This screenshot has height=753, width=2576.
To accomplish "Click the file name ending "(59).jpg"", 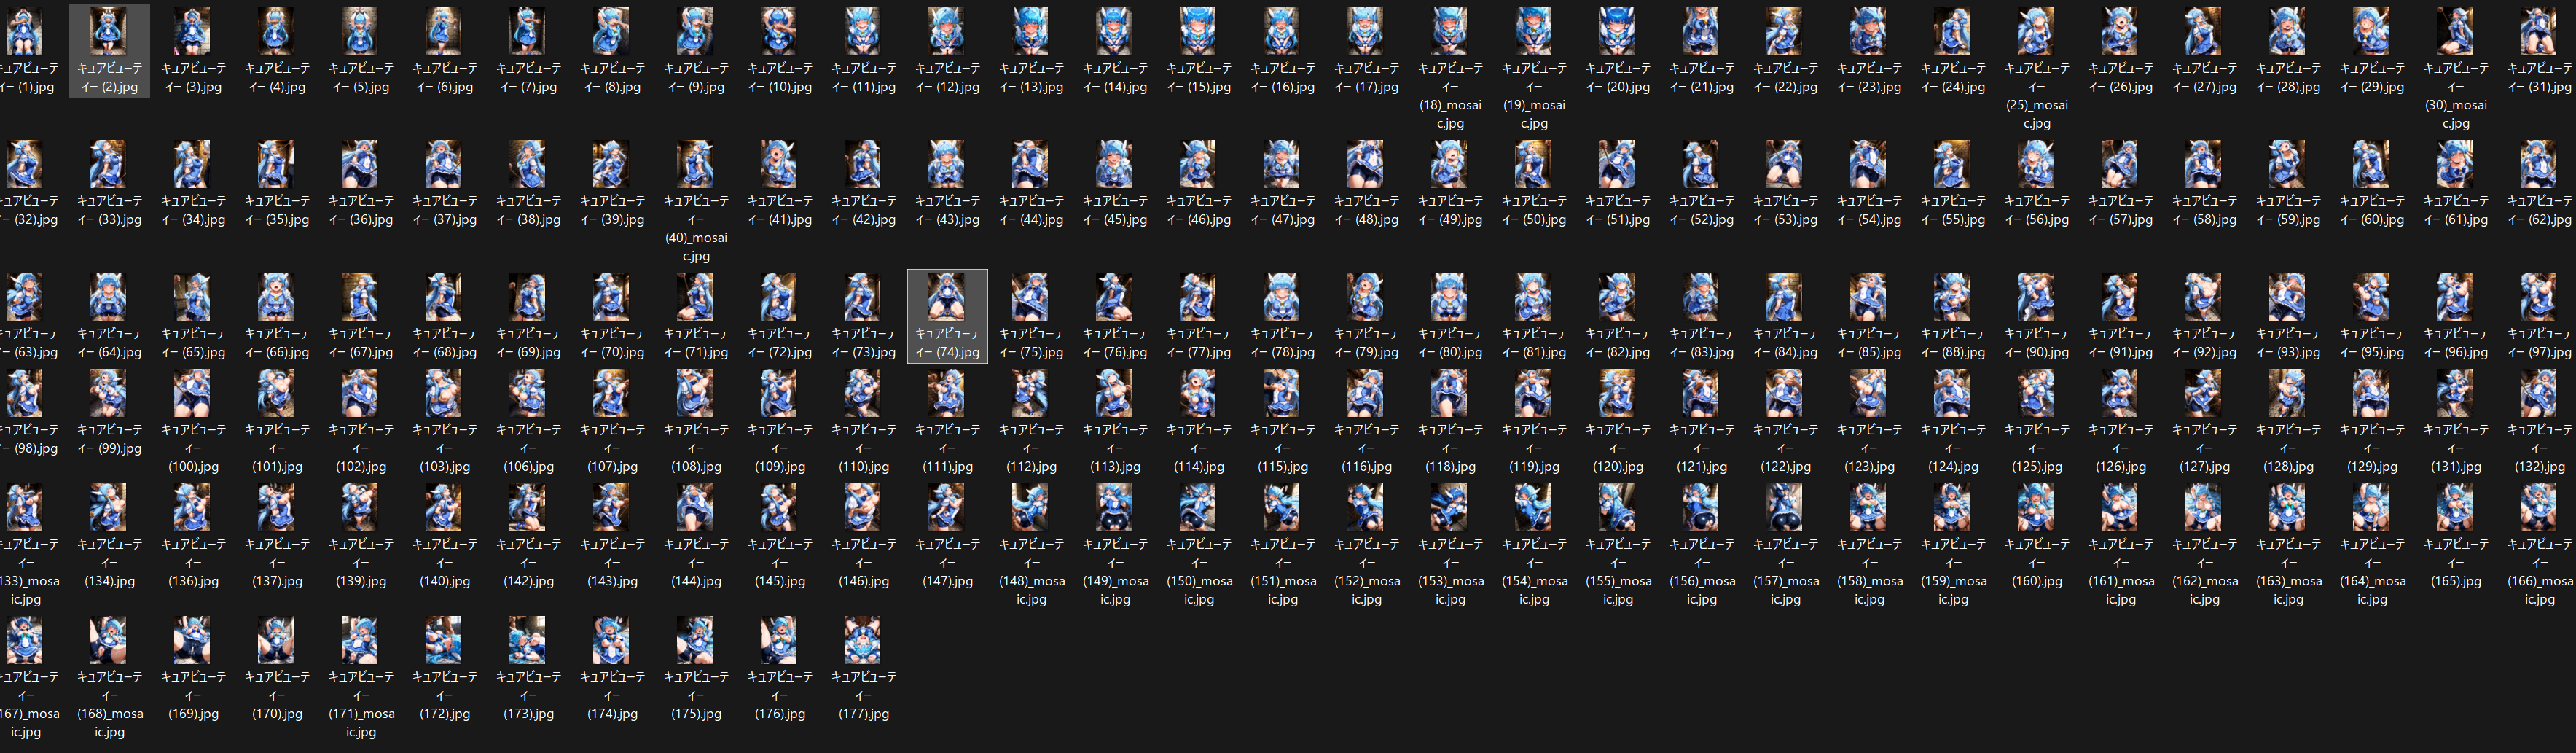I will [2288, 210].
